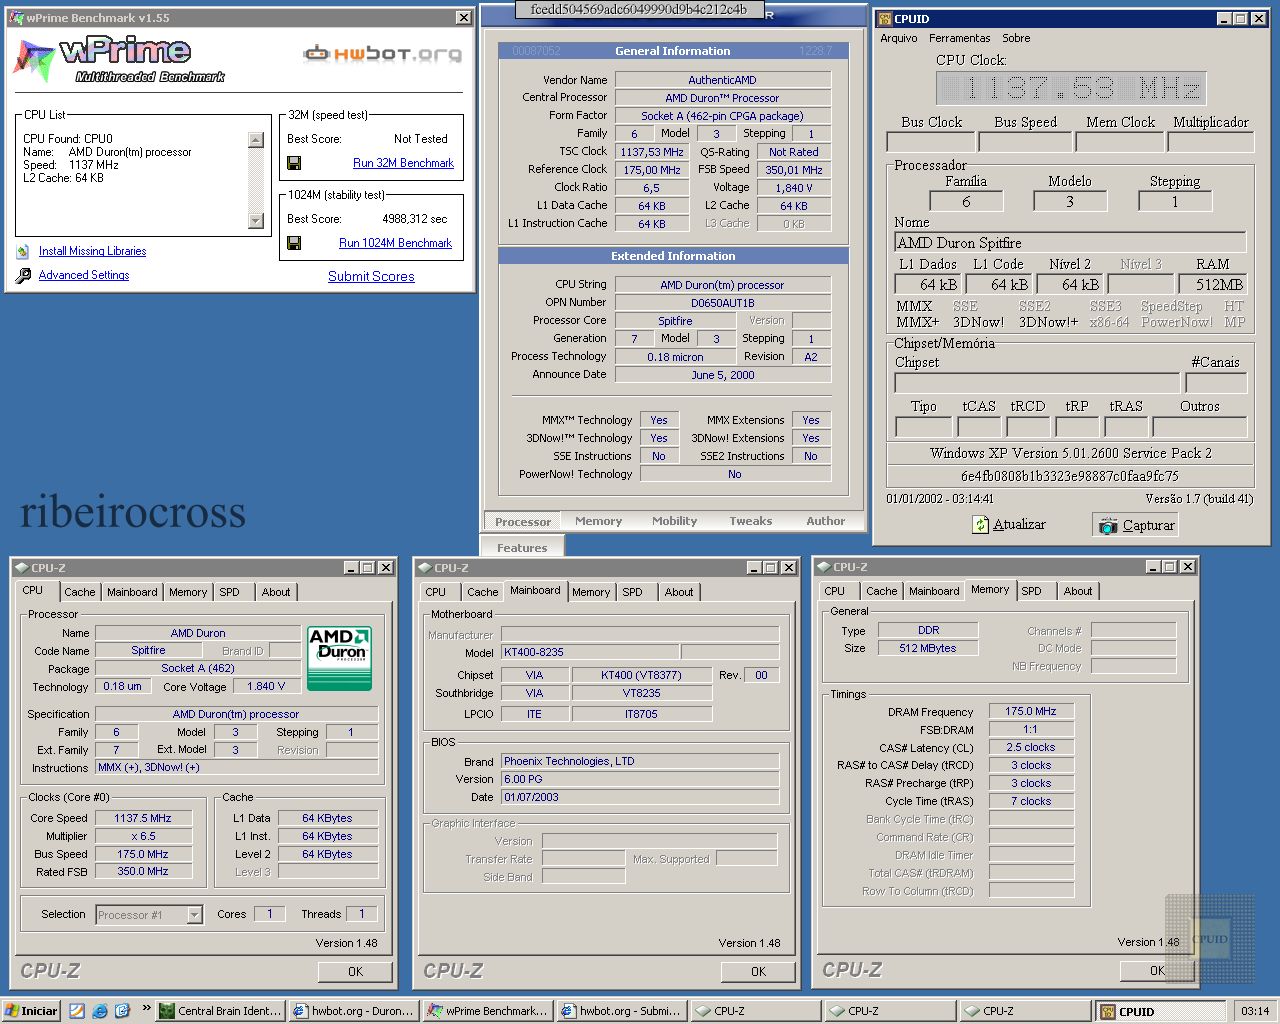The width and height of the screenshot is (1280, 1024).
Task: Switch to Central Brain Identifier taskbar item
Action: [x=221, y=1011]
